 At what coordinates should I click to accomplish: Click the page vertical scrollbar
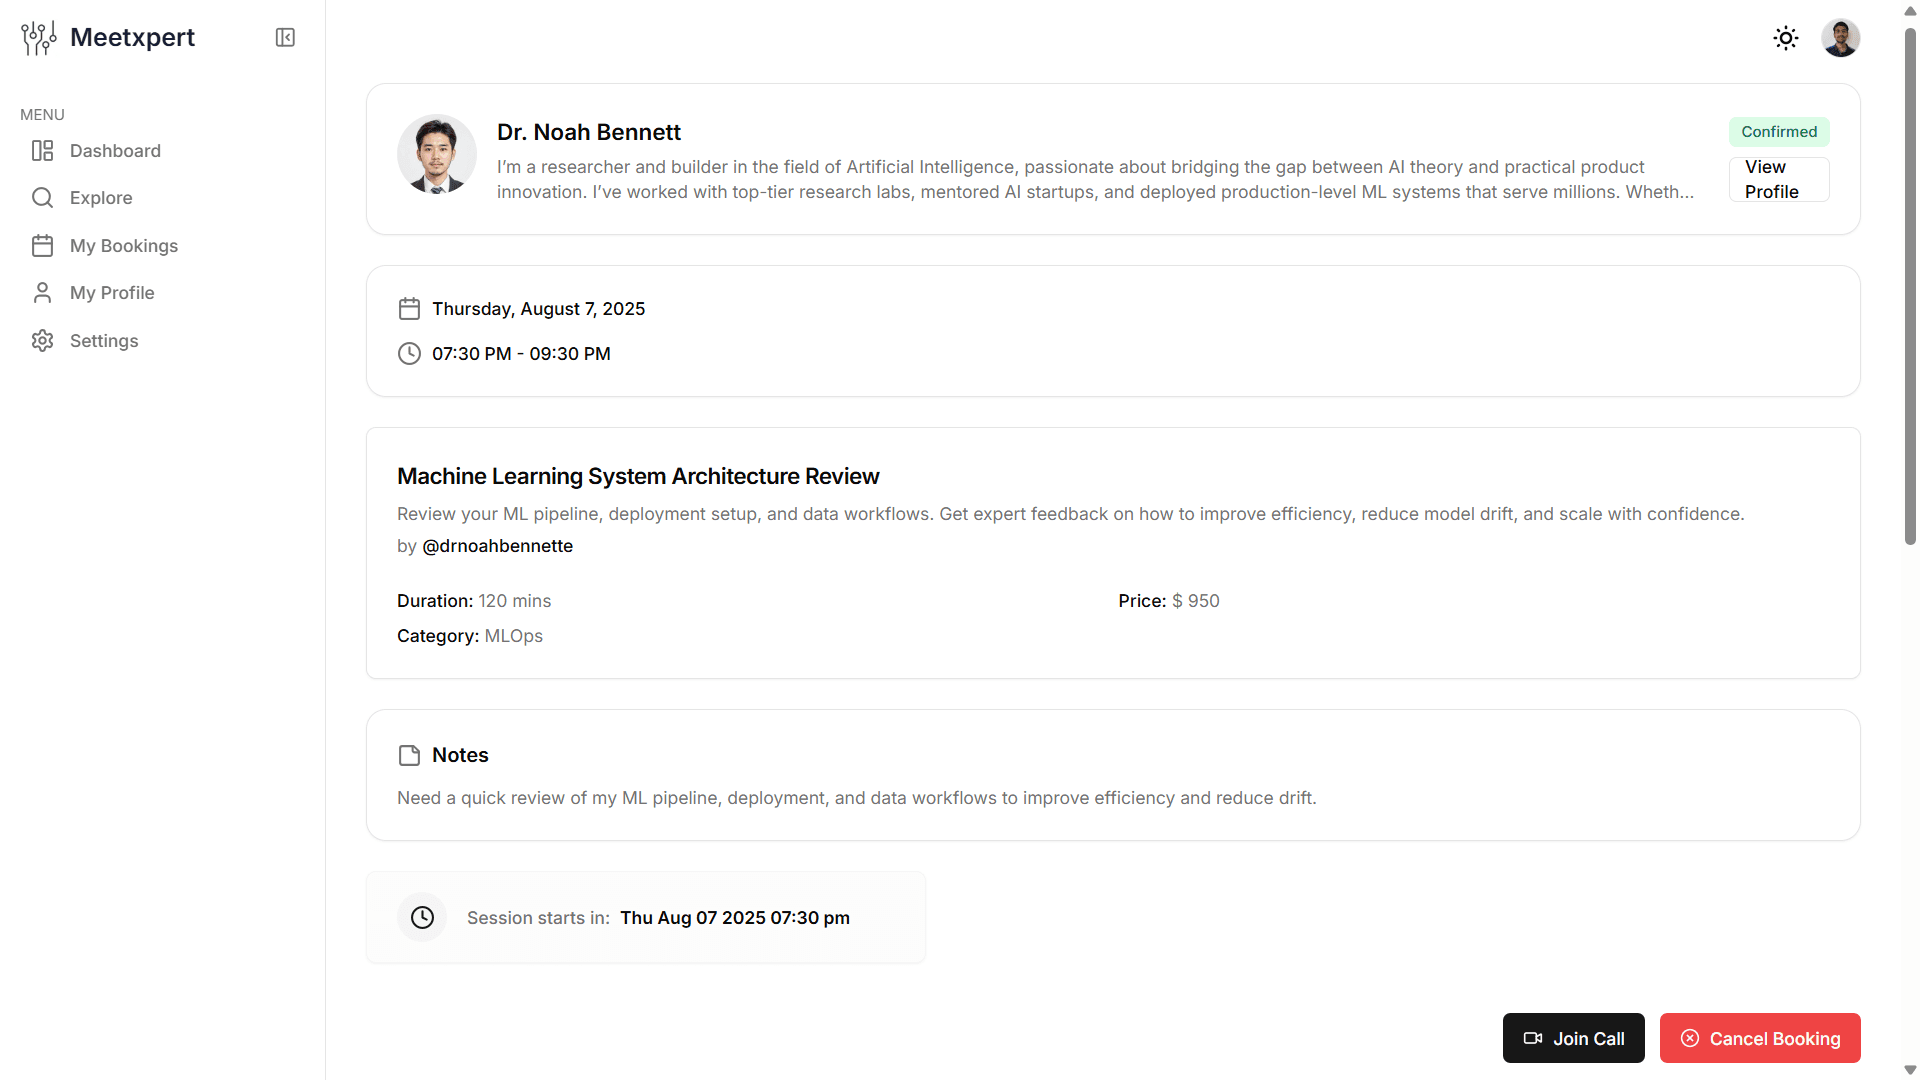coord(1910,290)
